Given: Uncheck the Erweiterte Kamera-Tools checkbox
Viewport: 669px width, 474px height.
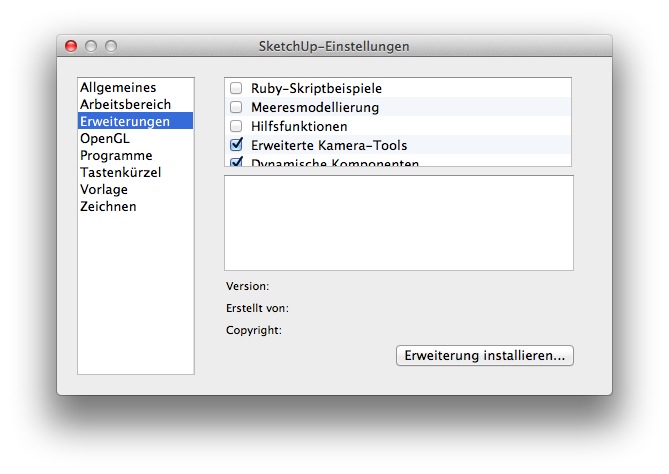Looking at the screenshot, I should coord(237,145).
